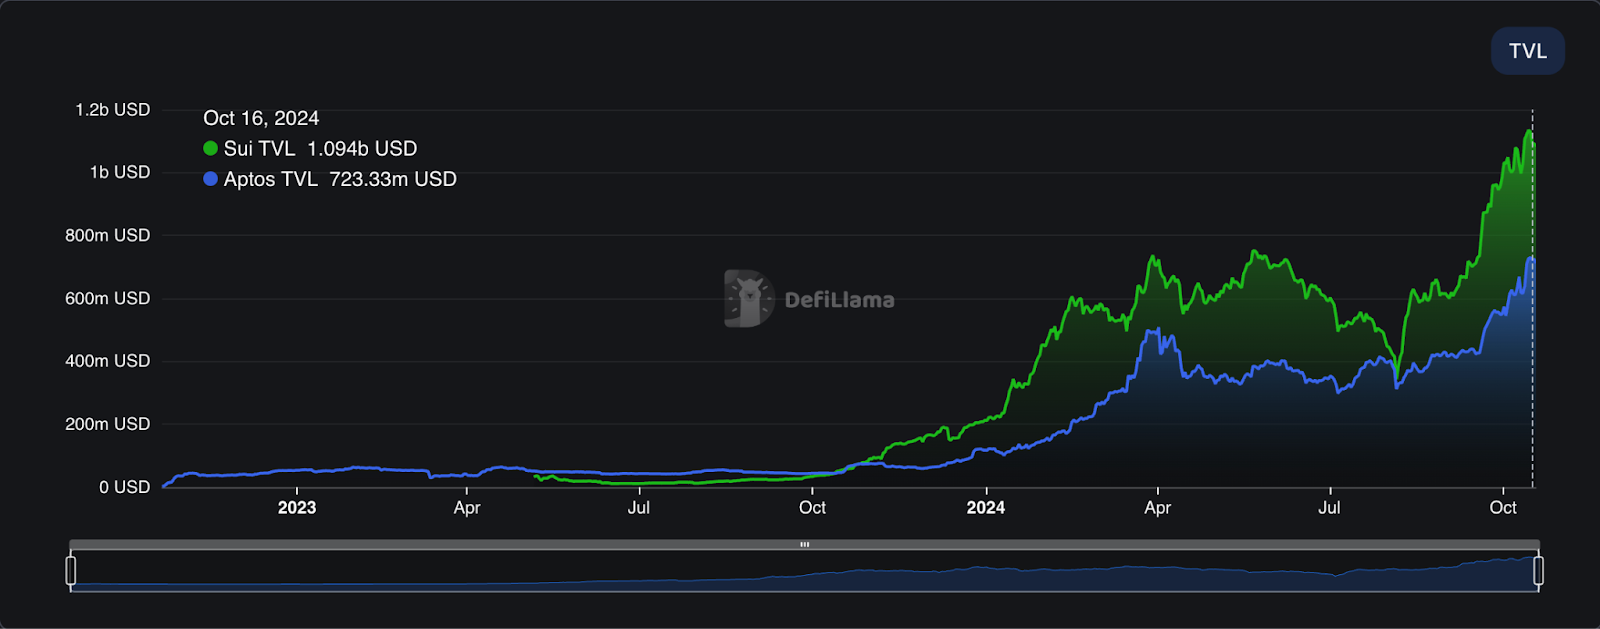The image size is (1600, 629).
Task: Click the first "Apr" label after 2023
Action: (467, 508)
